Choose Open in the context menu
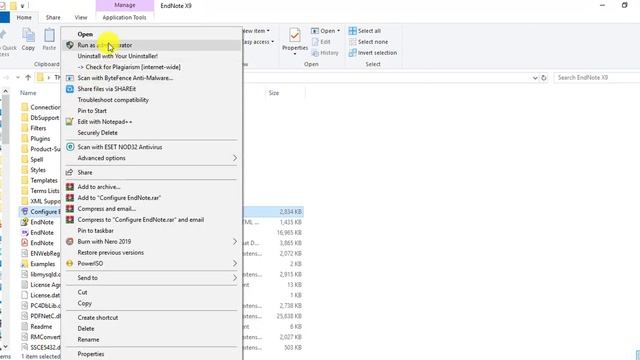 coord(85,34)
